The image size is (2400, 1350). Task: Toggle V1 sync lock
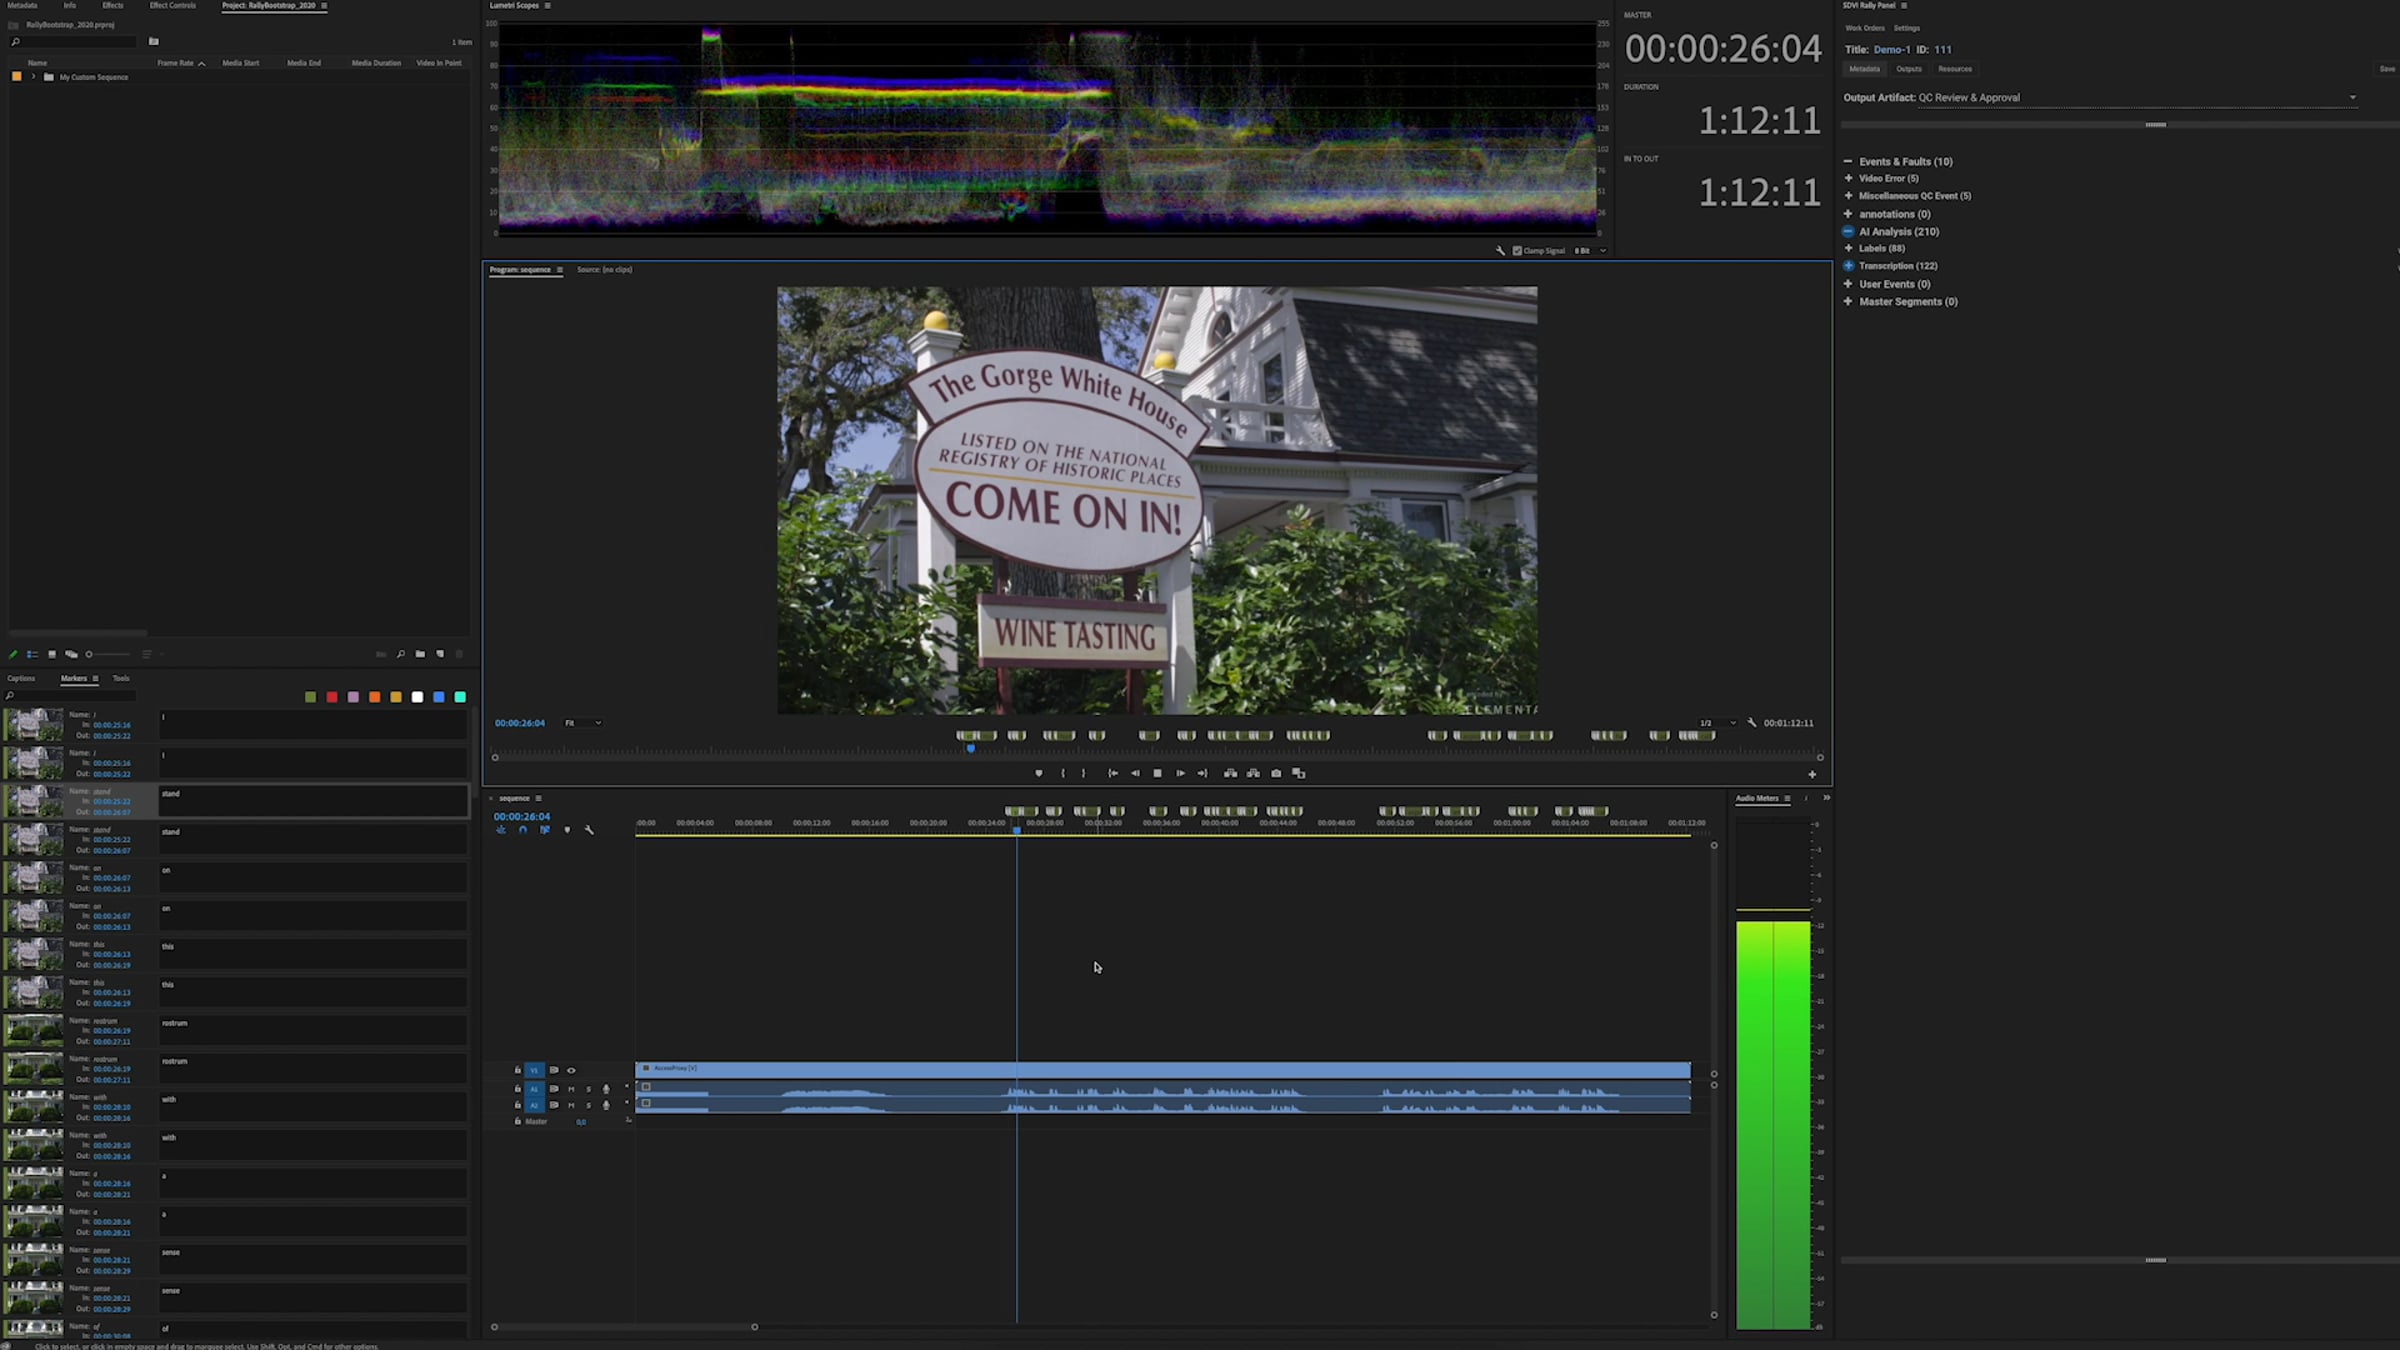pos(554,1070)
